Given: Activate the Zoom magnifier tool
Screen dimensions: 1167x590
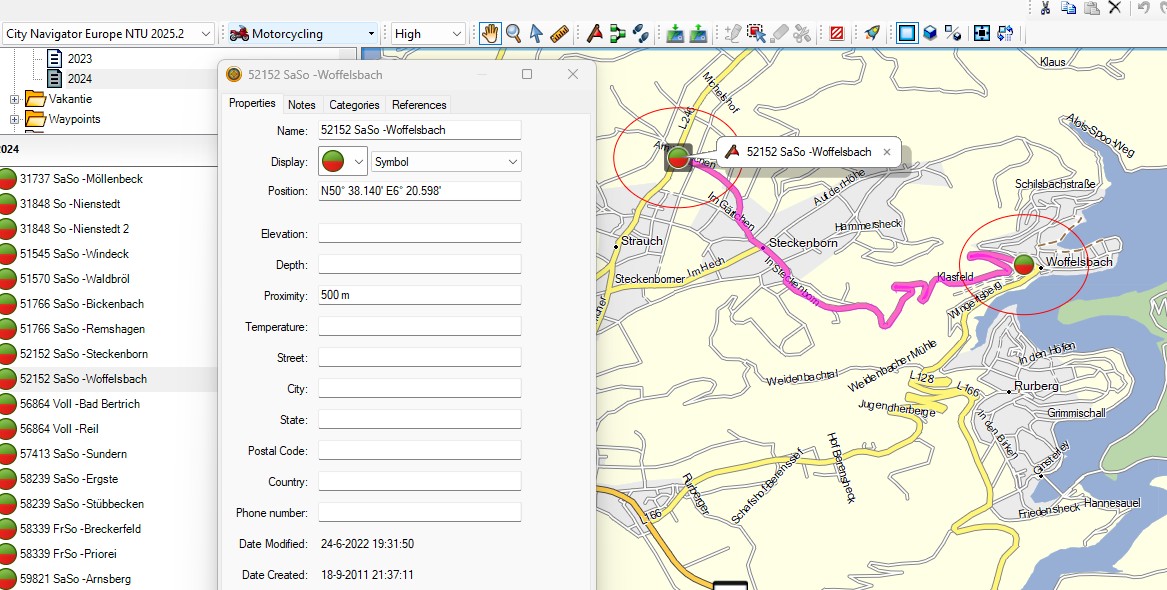Looking at the screenshot, I should point(513,33).
